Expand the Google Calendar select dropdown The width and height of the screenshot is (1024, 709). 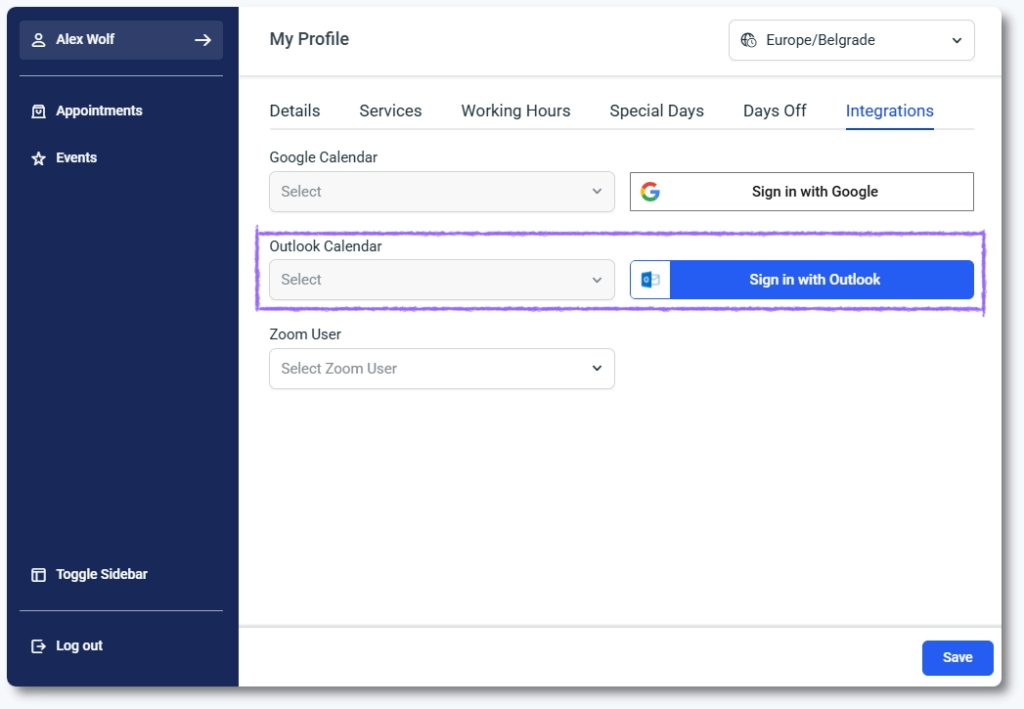click(x=441, y=192)
